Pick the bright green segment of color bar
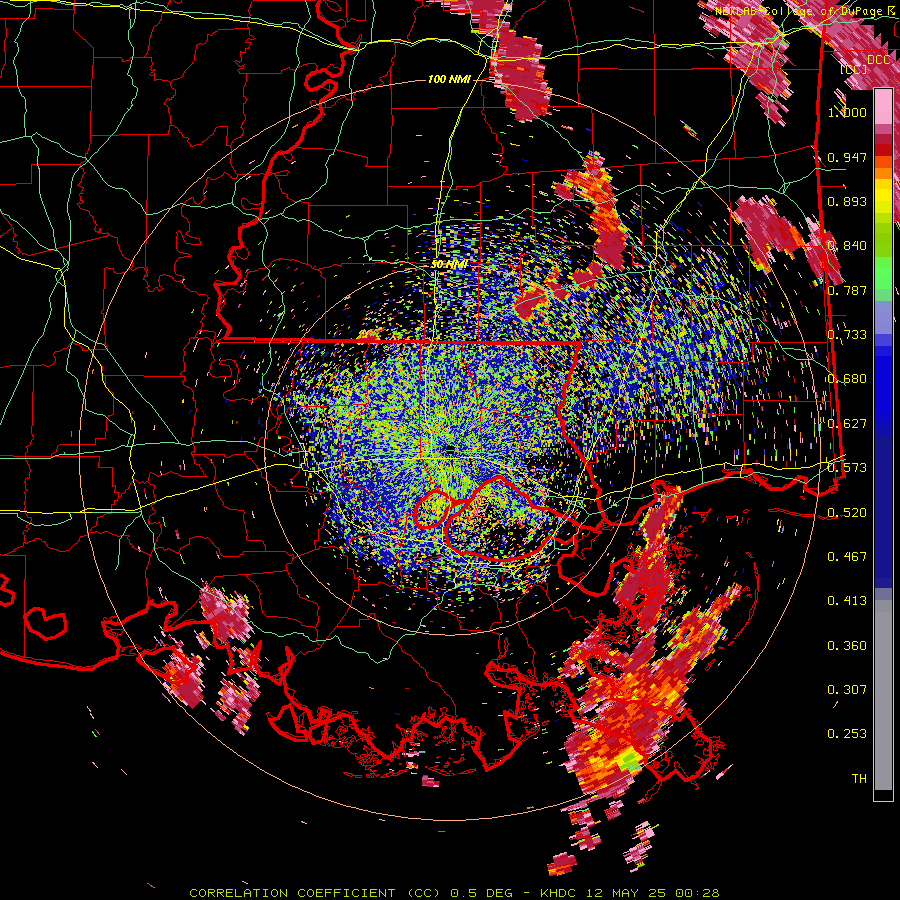Screen dimensions: 900x900 click(883, 273)
